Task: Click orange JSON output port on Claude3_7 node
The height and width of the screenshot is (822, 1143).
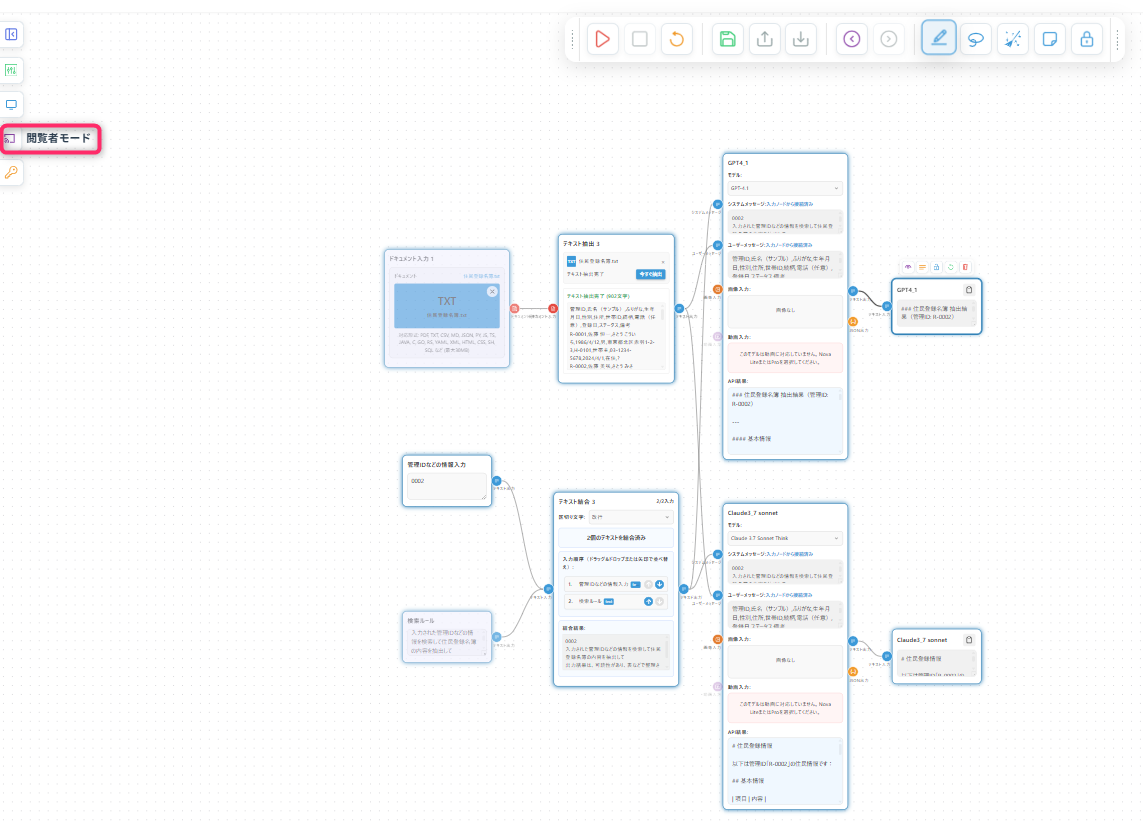Action: (853, 672)
